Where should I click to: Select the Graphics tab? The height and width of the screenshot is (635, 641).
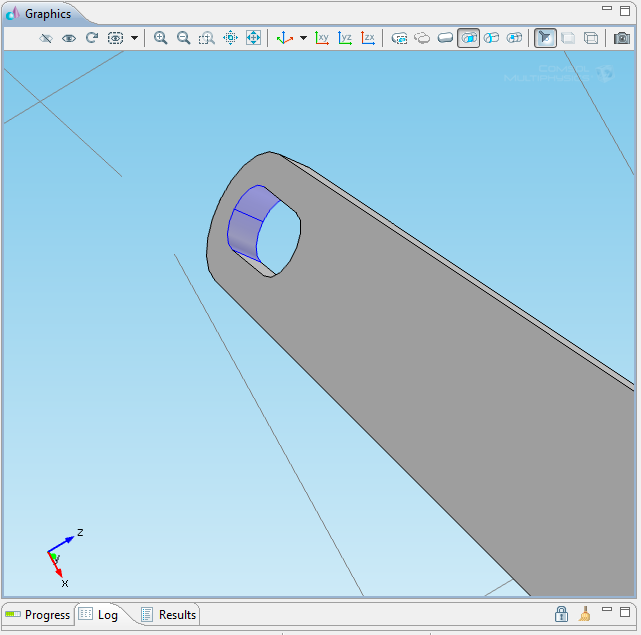click(x=39, y=14)
